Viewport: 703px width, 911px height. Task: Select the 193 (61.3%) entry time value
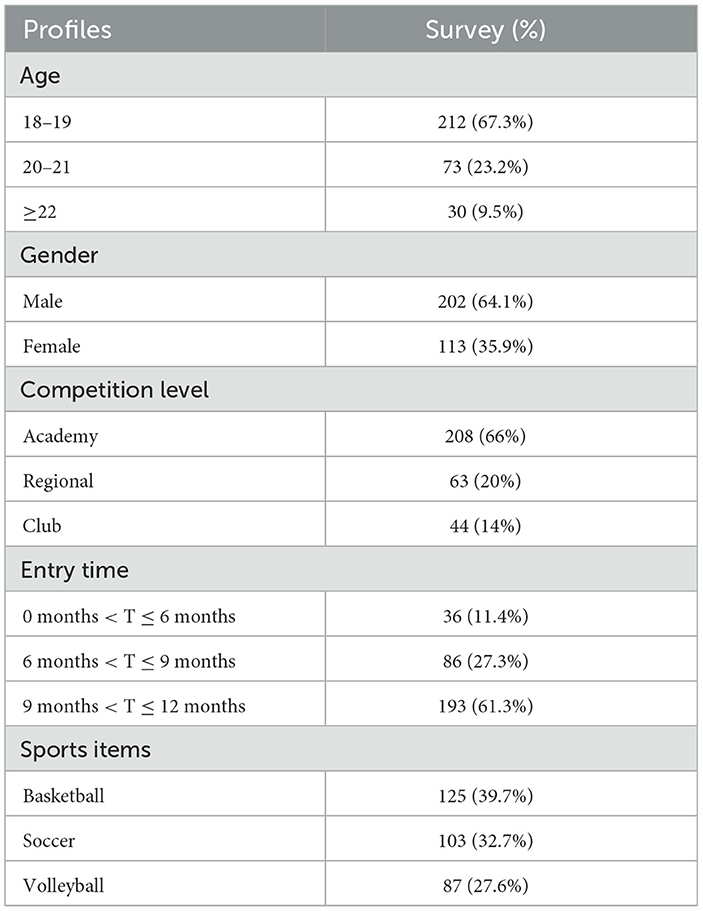click(485, 706)
